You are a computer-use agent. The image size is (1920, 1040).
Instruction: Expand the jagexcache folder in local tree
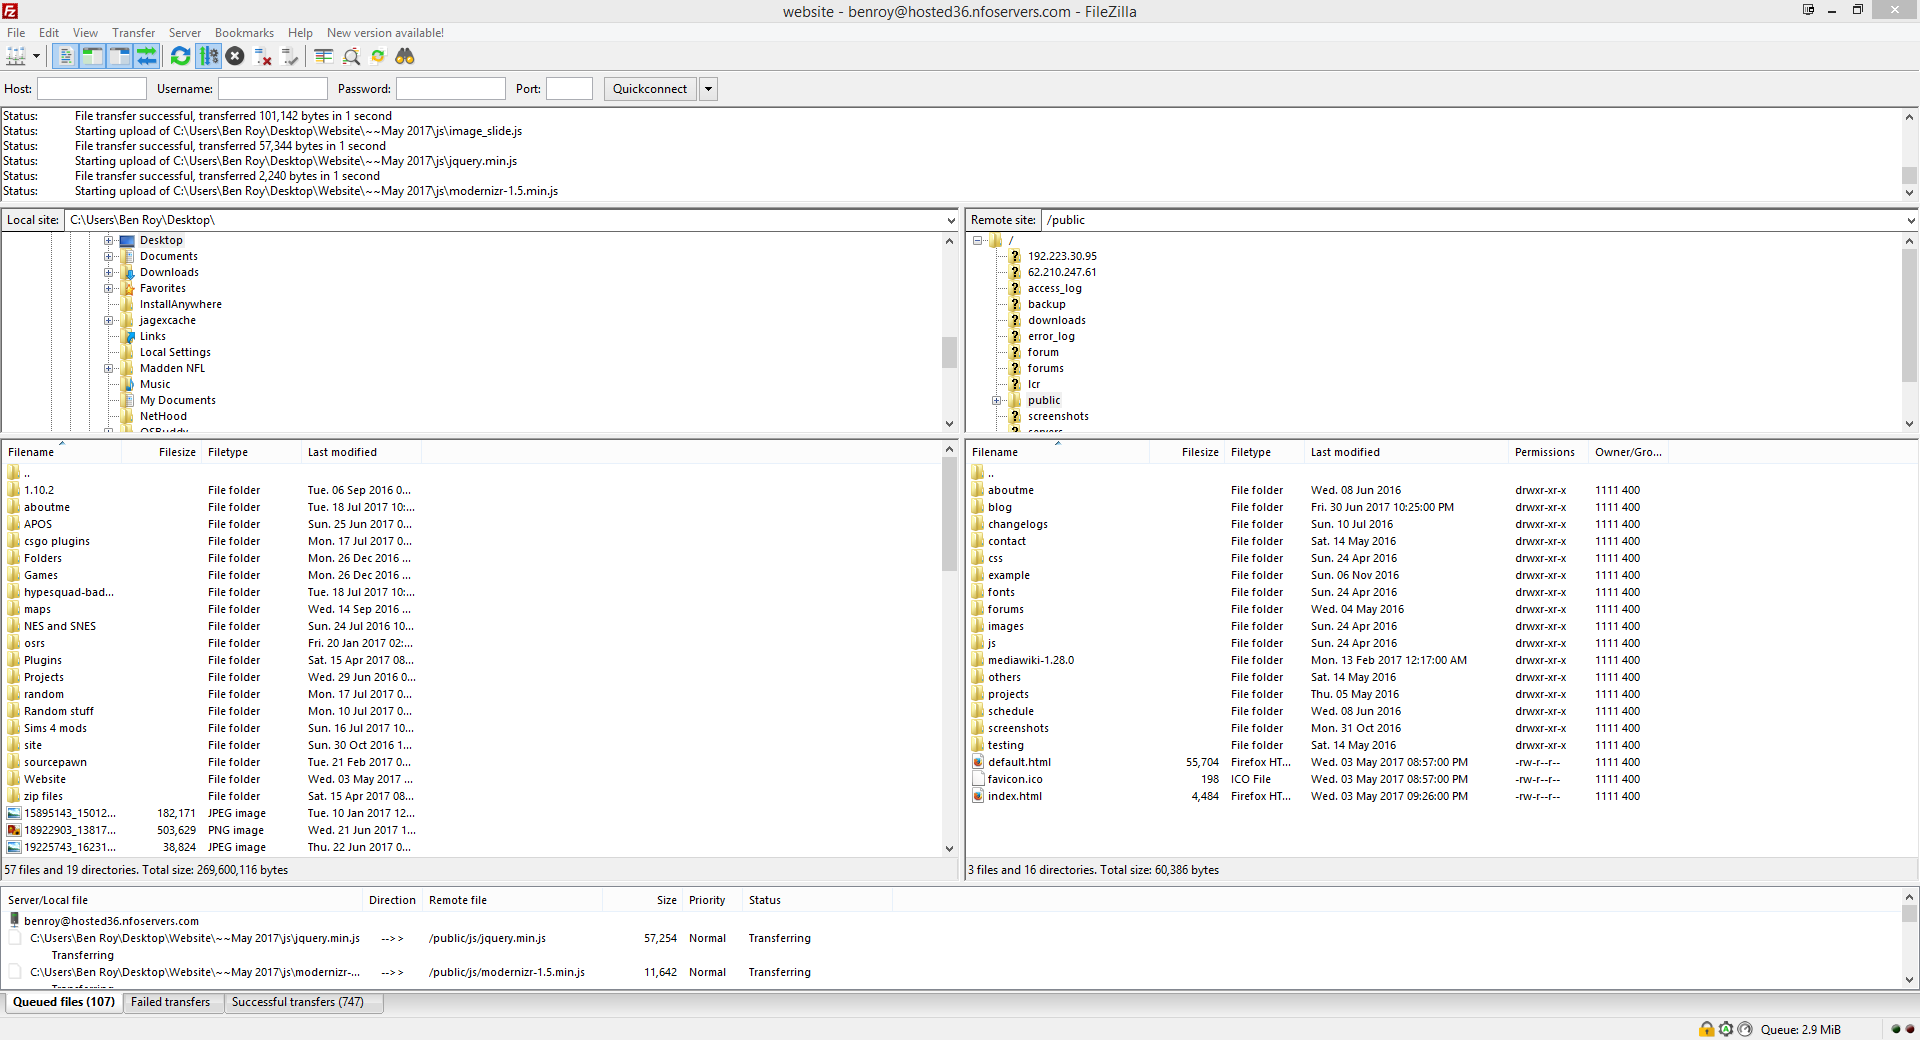click(x=108, y=321)
